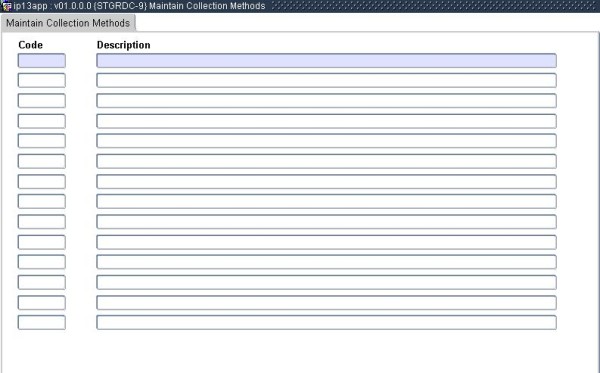The width and height of the screenshot is (600, 373).
Task: Click the eleventh row Code field
Action: [42, 262]
